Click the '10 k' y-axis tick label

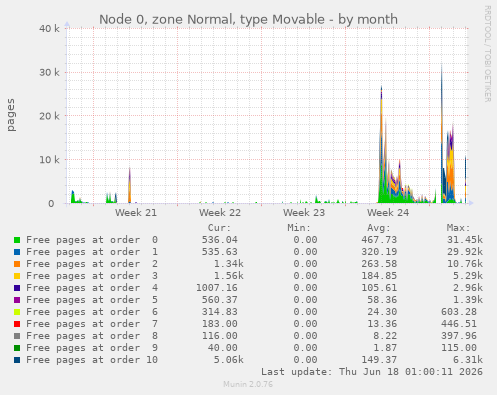(x=49, y=160)
